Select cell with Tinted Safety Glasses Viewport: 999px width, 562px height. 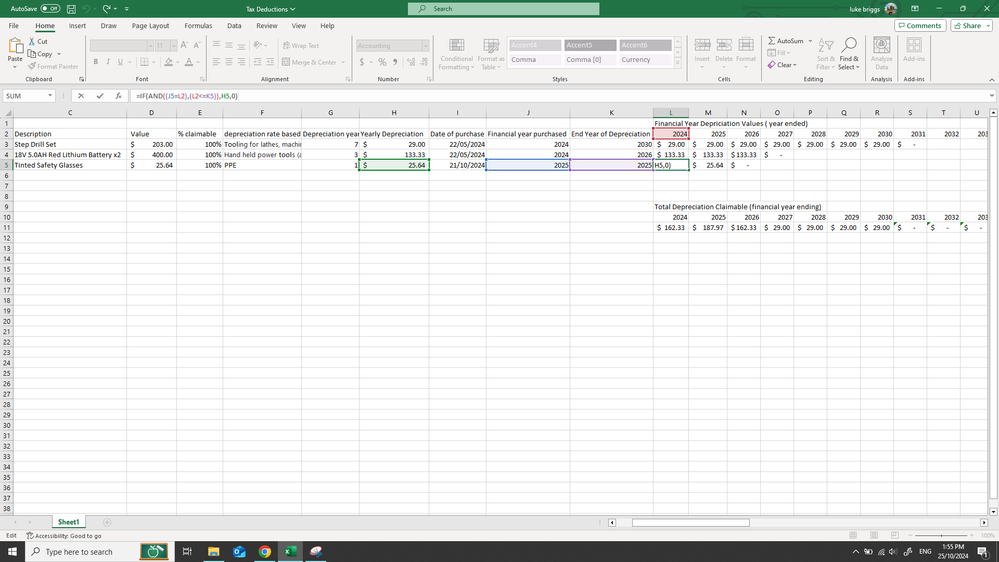[70, 165]
